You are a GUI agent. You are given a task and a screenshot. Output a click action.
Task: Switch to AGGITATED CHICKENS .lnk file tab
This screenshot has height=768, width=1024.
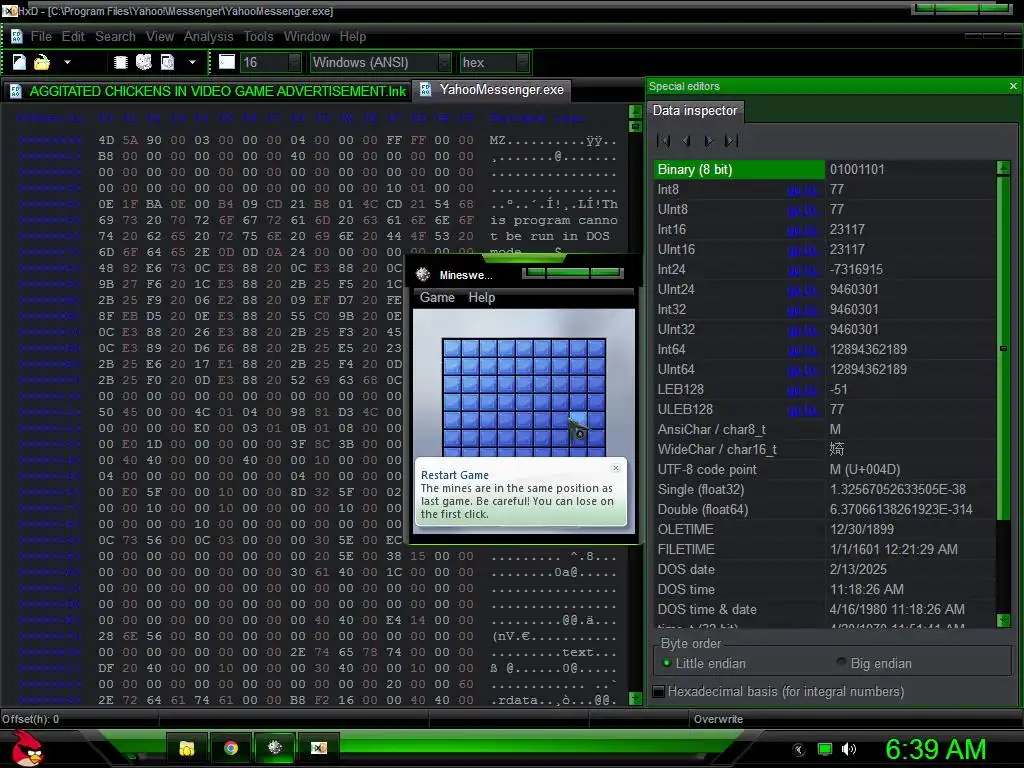(x=209, y=91)
